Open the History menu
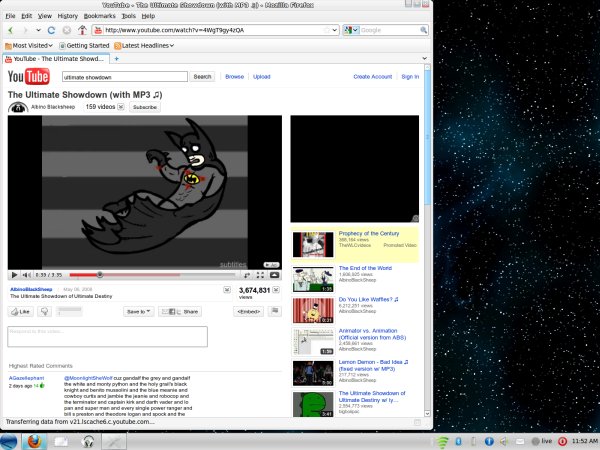600x450 pixels. [67, 17]
